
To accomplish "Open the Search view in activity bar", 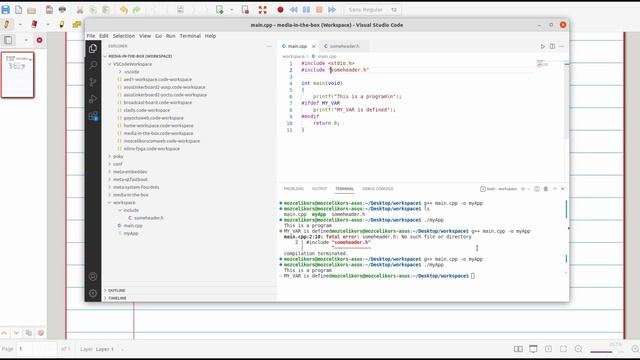I will [93, 65].
